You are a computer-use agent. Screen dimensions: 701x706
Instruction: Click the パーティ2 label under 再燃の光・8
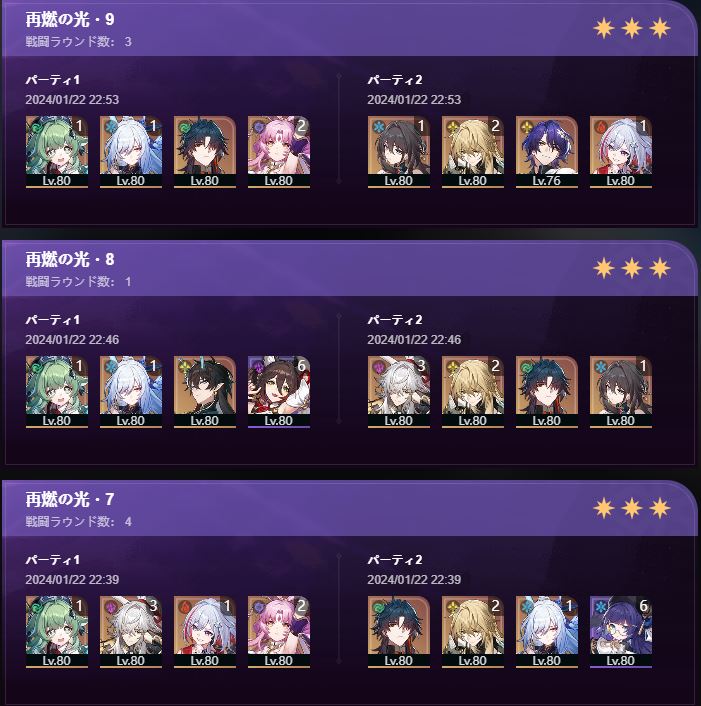click(395, 320)
